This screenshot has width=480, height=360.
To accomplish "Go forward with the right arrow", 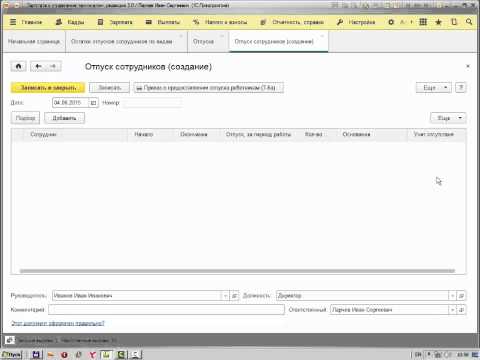I will click(x=53, y=66).
